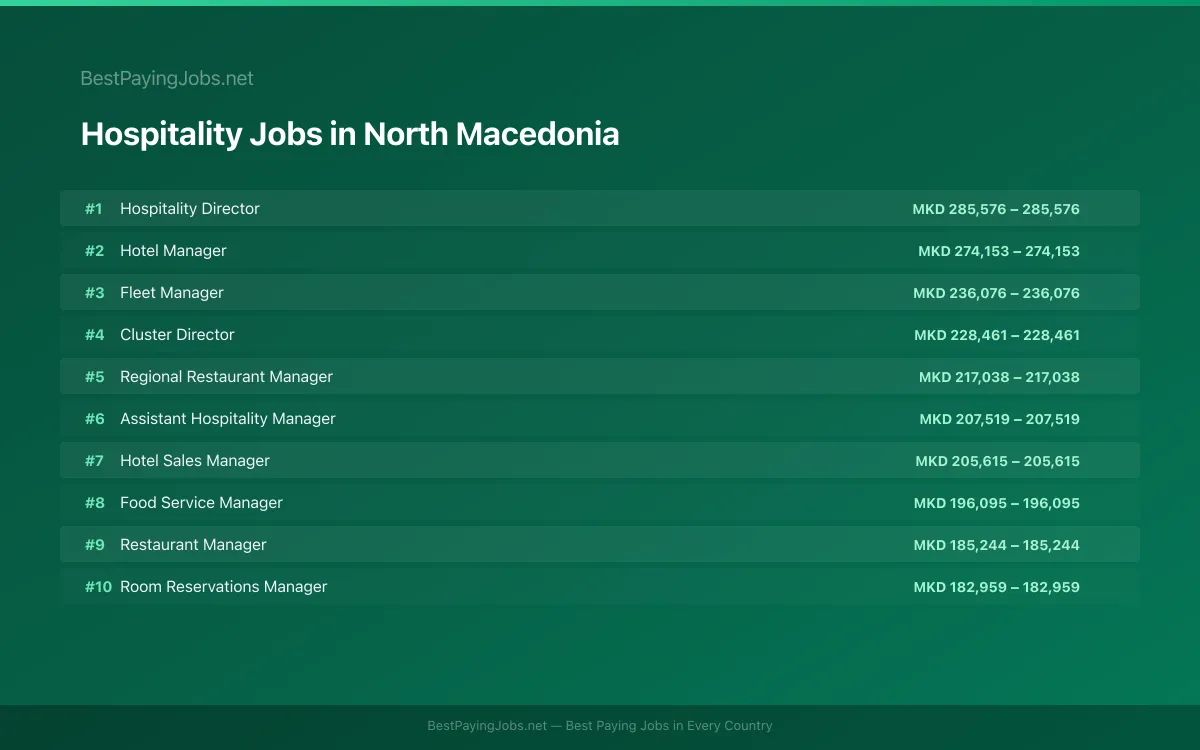Click salary MKD 228,461 – 228,461

pos(997,335)
